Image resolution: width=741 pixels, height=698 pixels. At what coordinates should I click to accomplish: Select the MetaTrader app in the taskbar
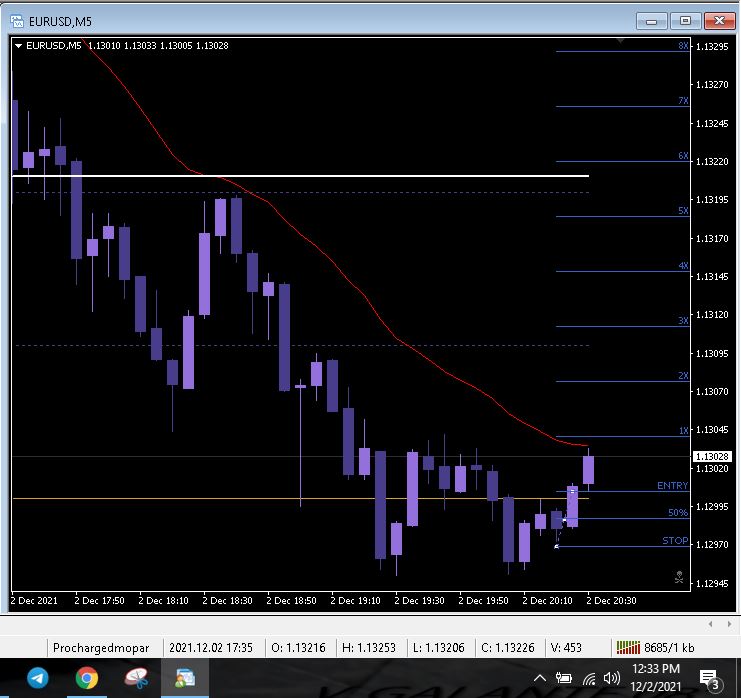(185, 678)
